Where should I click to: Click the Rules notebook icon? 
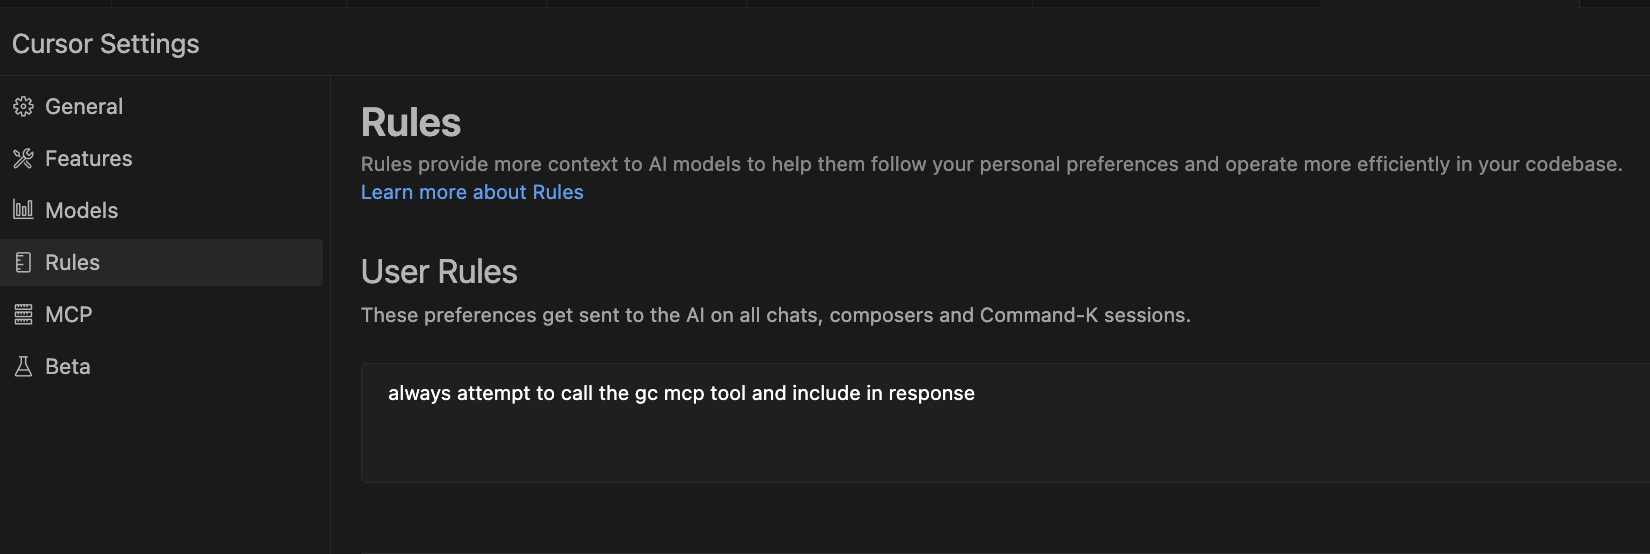tap(23, 262)
